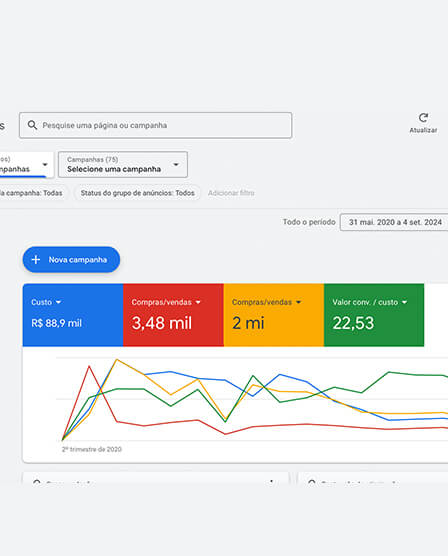The width and height of the screenshot is (448, 556).
Task: Select the campanha: Todas filter chip
Action: [32, 193]
